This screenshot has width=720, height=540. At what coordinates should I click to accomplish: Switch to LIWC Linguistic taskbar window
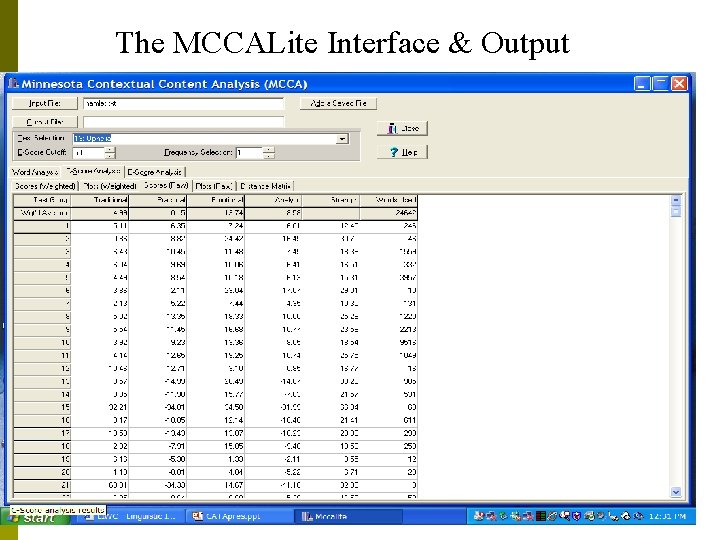131,517
